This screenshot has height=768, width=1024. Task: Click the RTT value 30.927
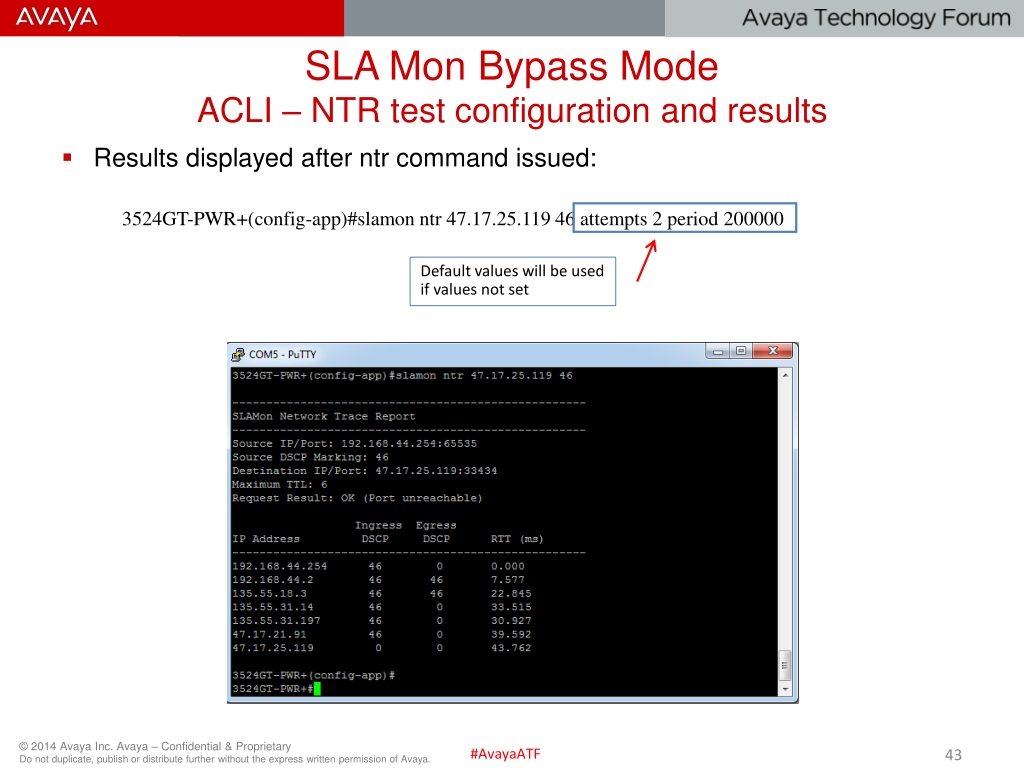click(511, 621)
